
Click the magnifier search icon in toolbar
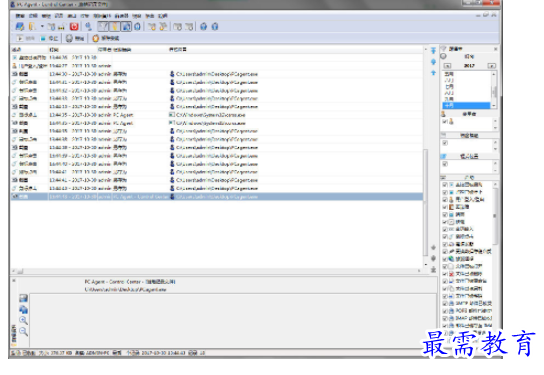[x=88, y=26]
